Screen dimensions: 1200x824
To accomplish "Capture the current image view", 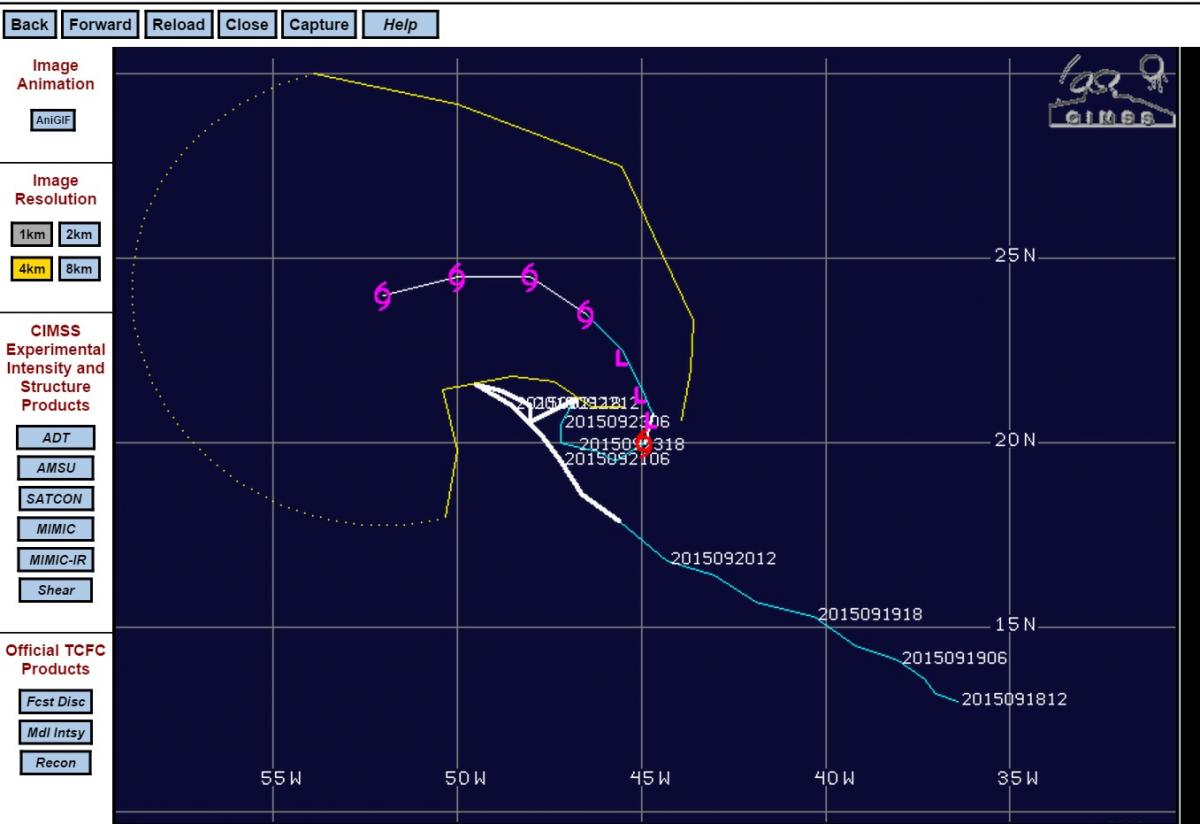I will pos(319,25).
